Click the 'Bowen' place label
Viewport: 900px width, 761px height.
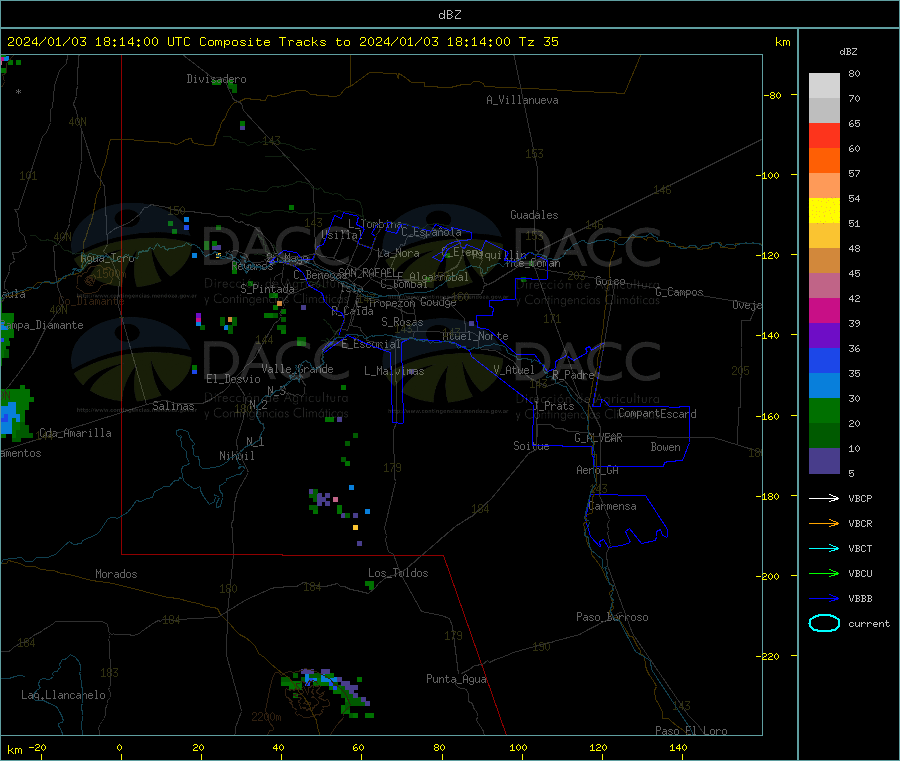[666, 447]
